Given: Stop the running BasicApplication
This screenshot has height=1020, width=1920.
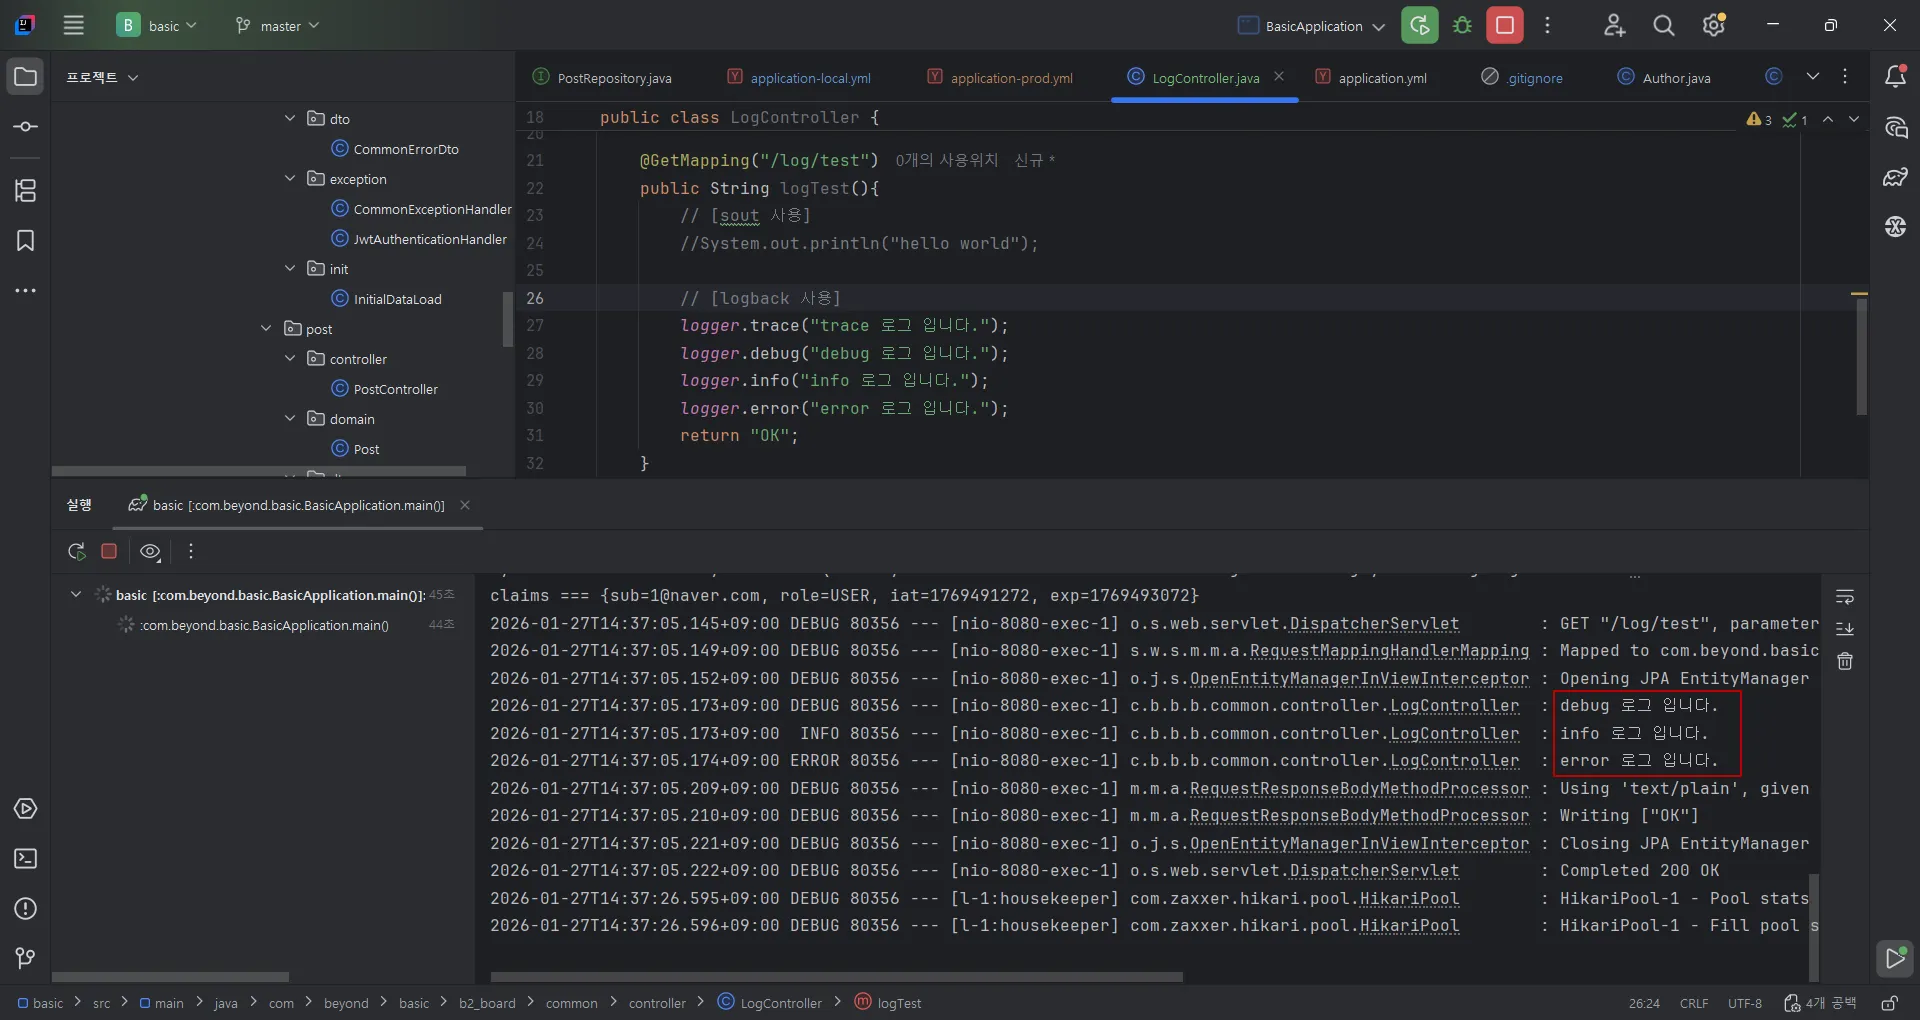Looking at the screenshot, I should (x=1505, y=26).
